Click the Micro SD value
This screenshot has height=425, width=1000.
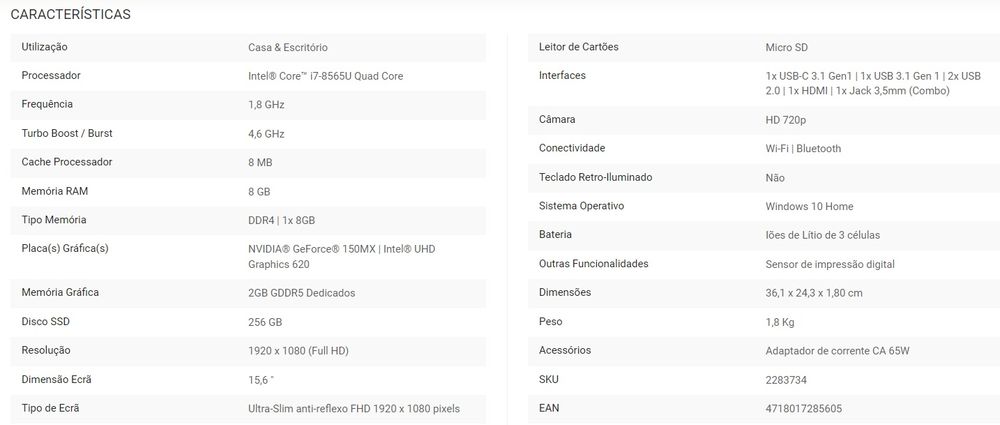[788, 47]
